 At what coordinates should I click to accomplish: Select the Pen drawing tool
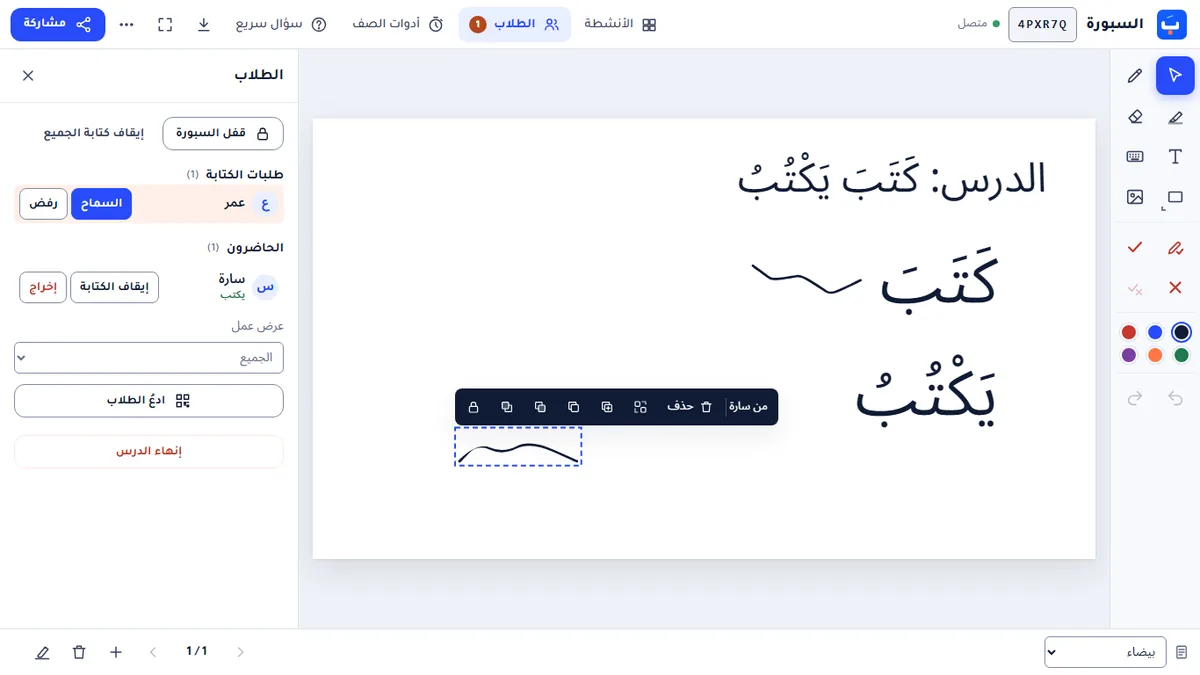1135,76
